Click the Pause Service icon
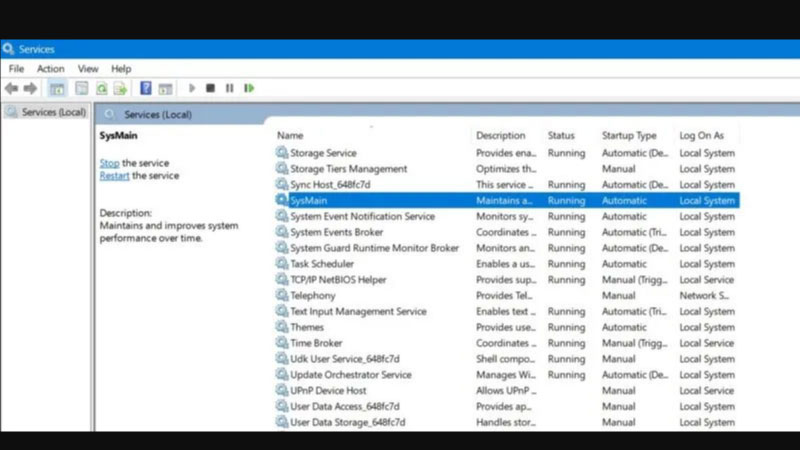Viewport: 800px width, 450px height. pyautogui.click(x=230, y=88)
